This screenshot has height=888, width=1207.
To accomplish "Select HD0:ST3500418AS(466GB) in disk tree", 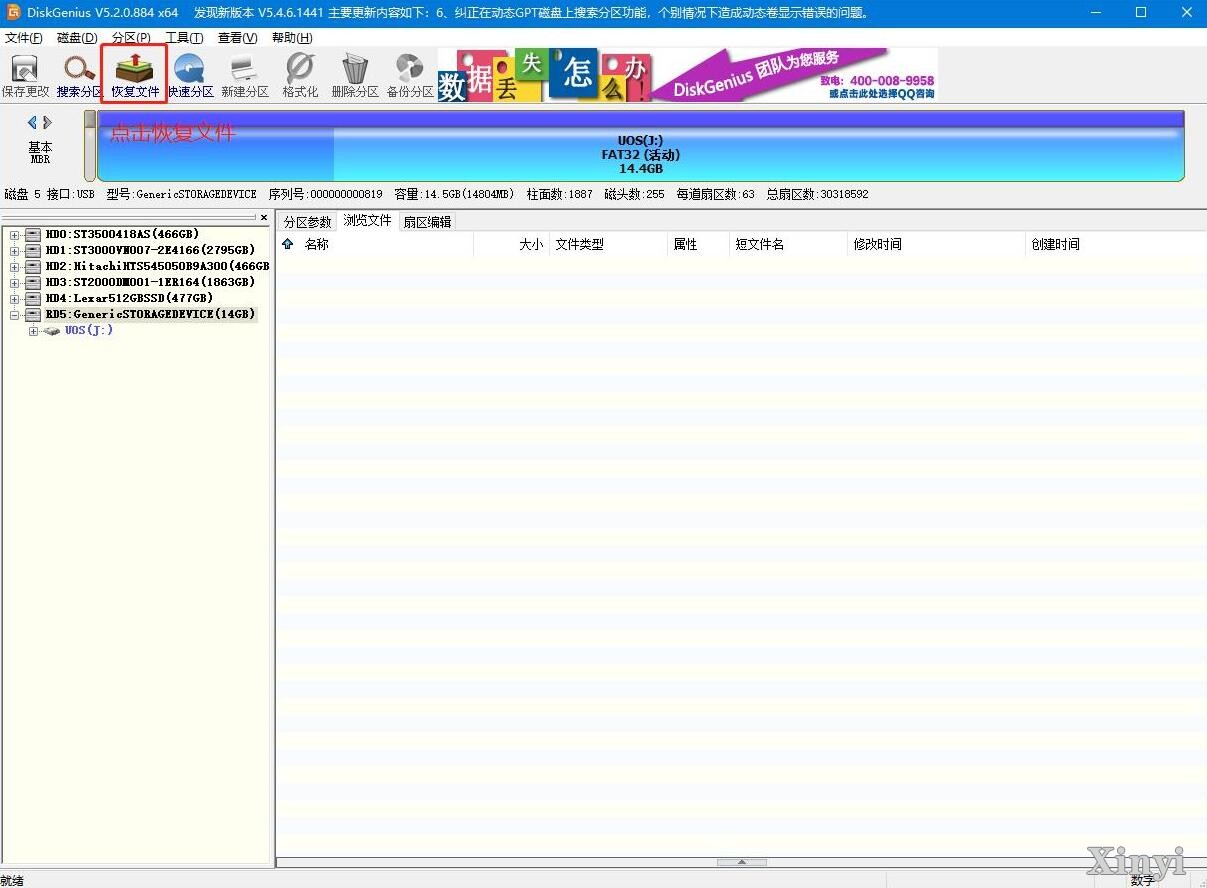I will click(122, 234).
